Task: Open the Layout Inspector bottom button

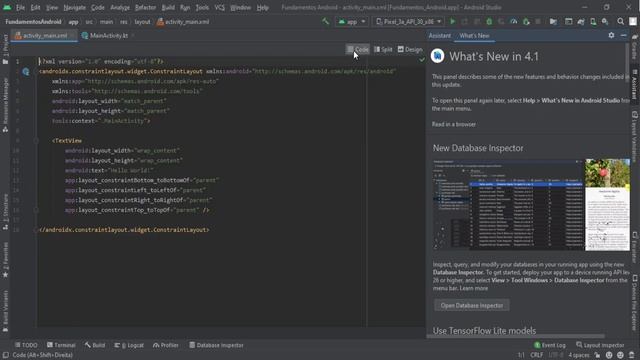Action: pos(600,345)
